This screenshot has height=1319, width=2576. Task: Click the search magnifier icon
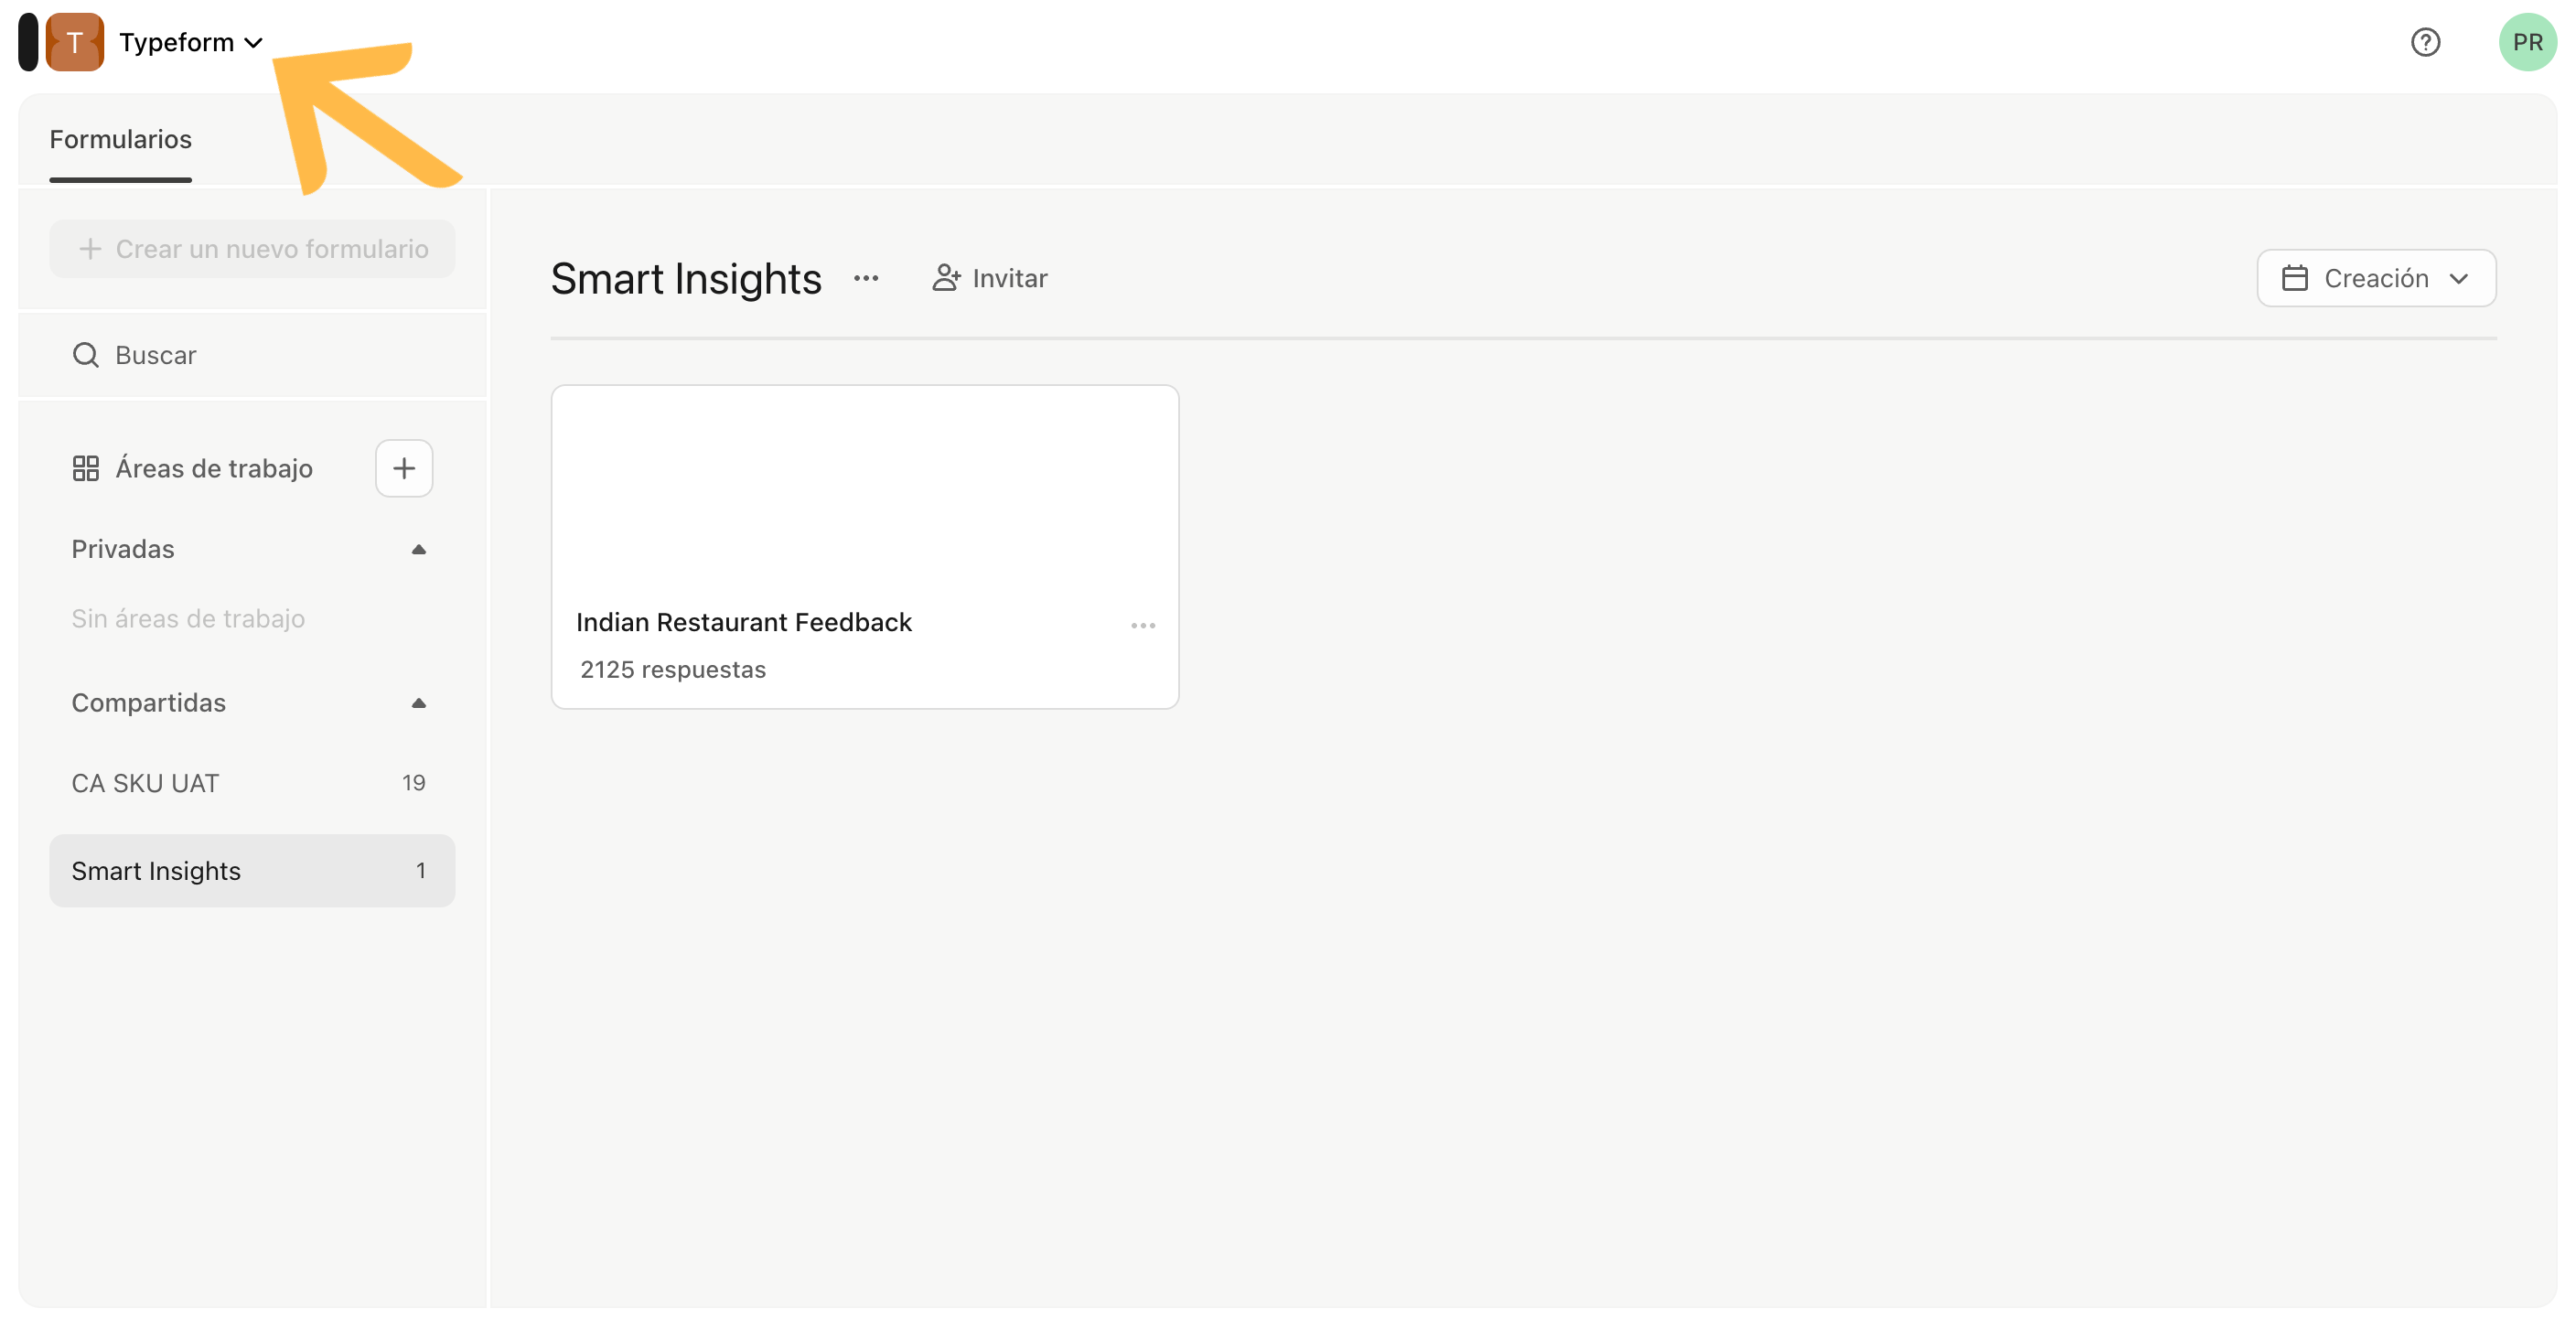click(x=86, y=355)
